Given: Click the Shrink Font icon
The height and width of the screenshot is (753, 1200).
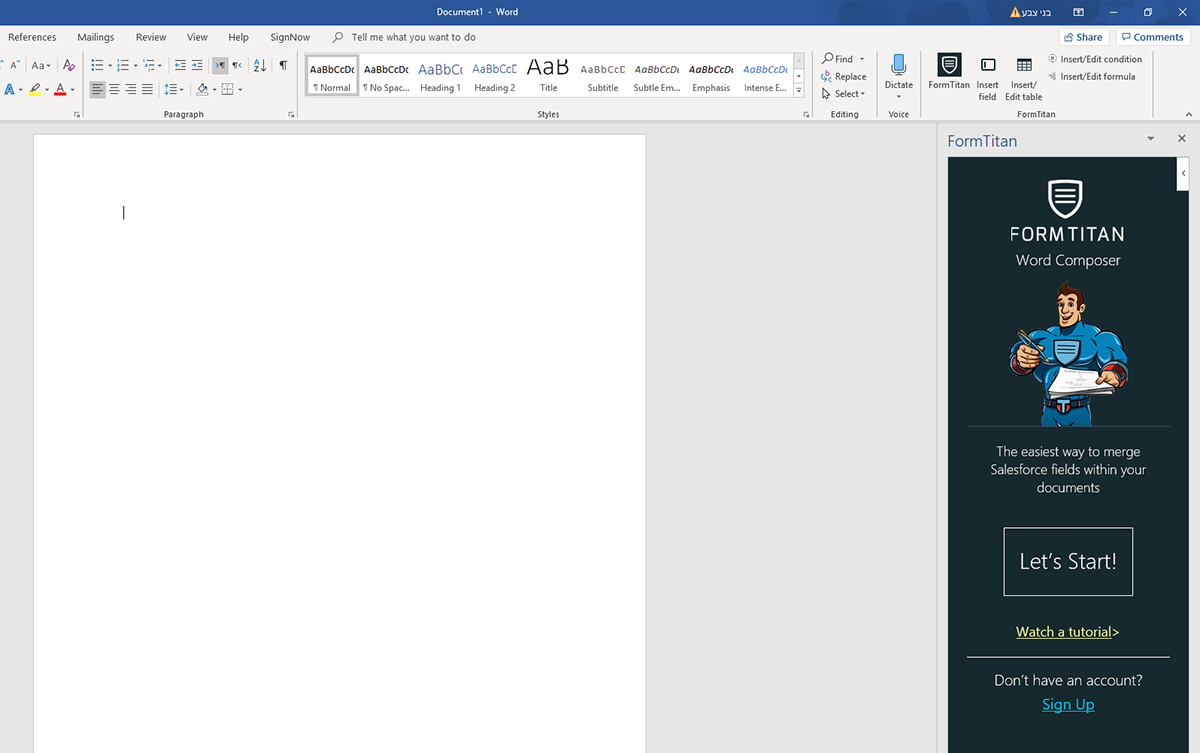Looking at the screenshot, I should (x=14, y=65).
